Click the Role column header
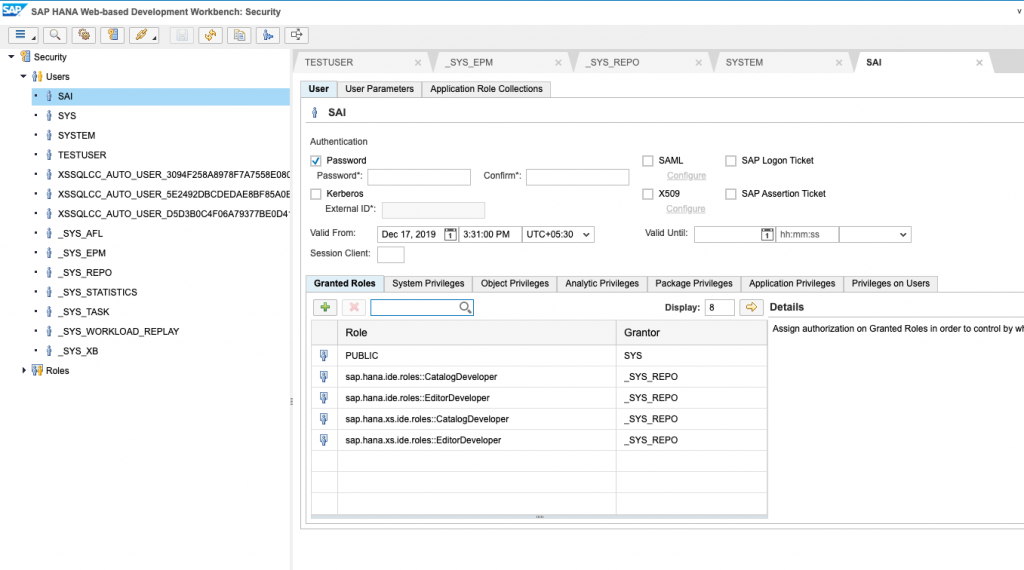Viewport: 1024px width, 570px height. (477, 332)
